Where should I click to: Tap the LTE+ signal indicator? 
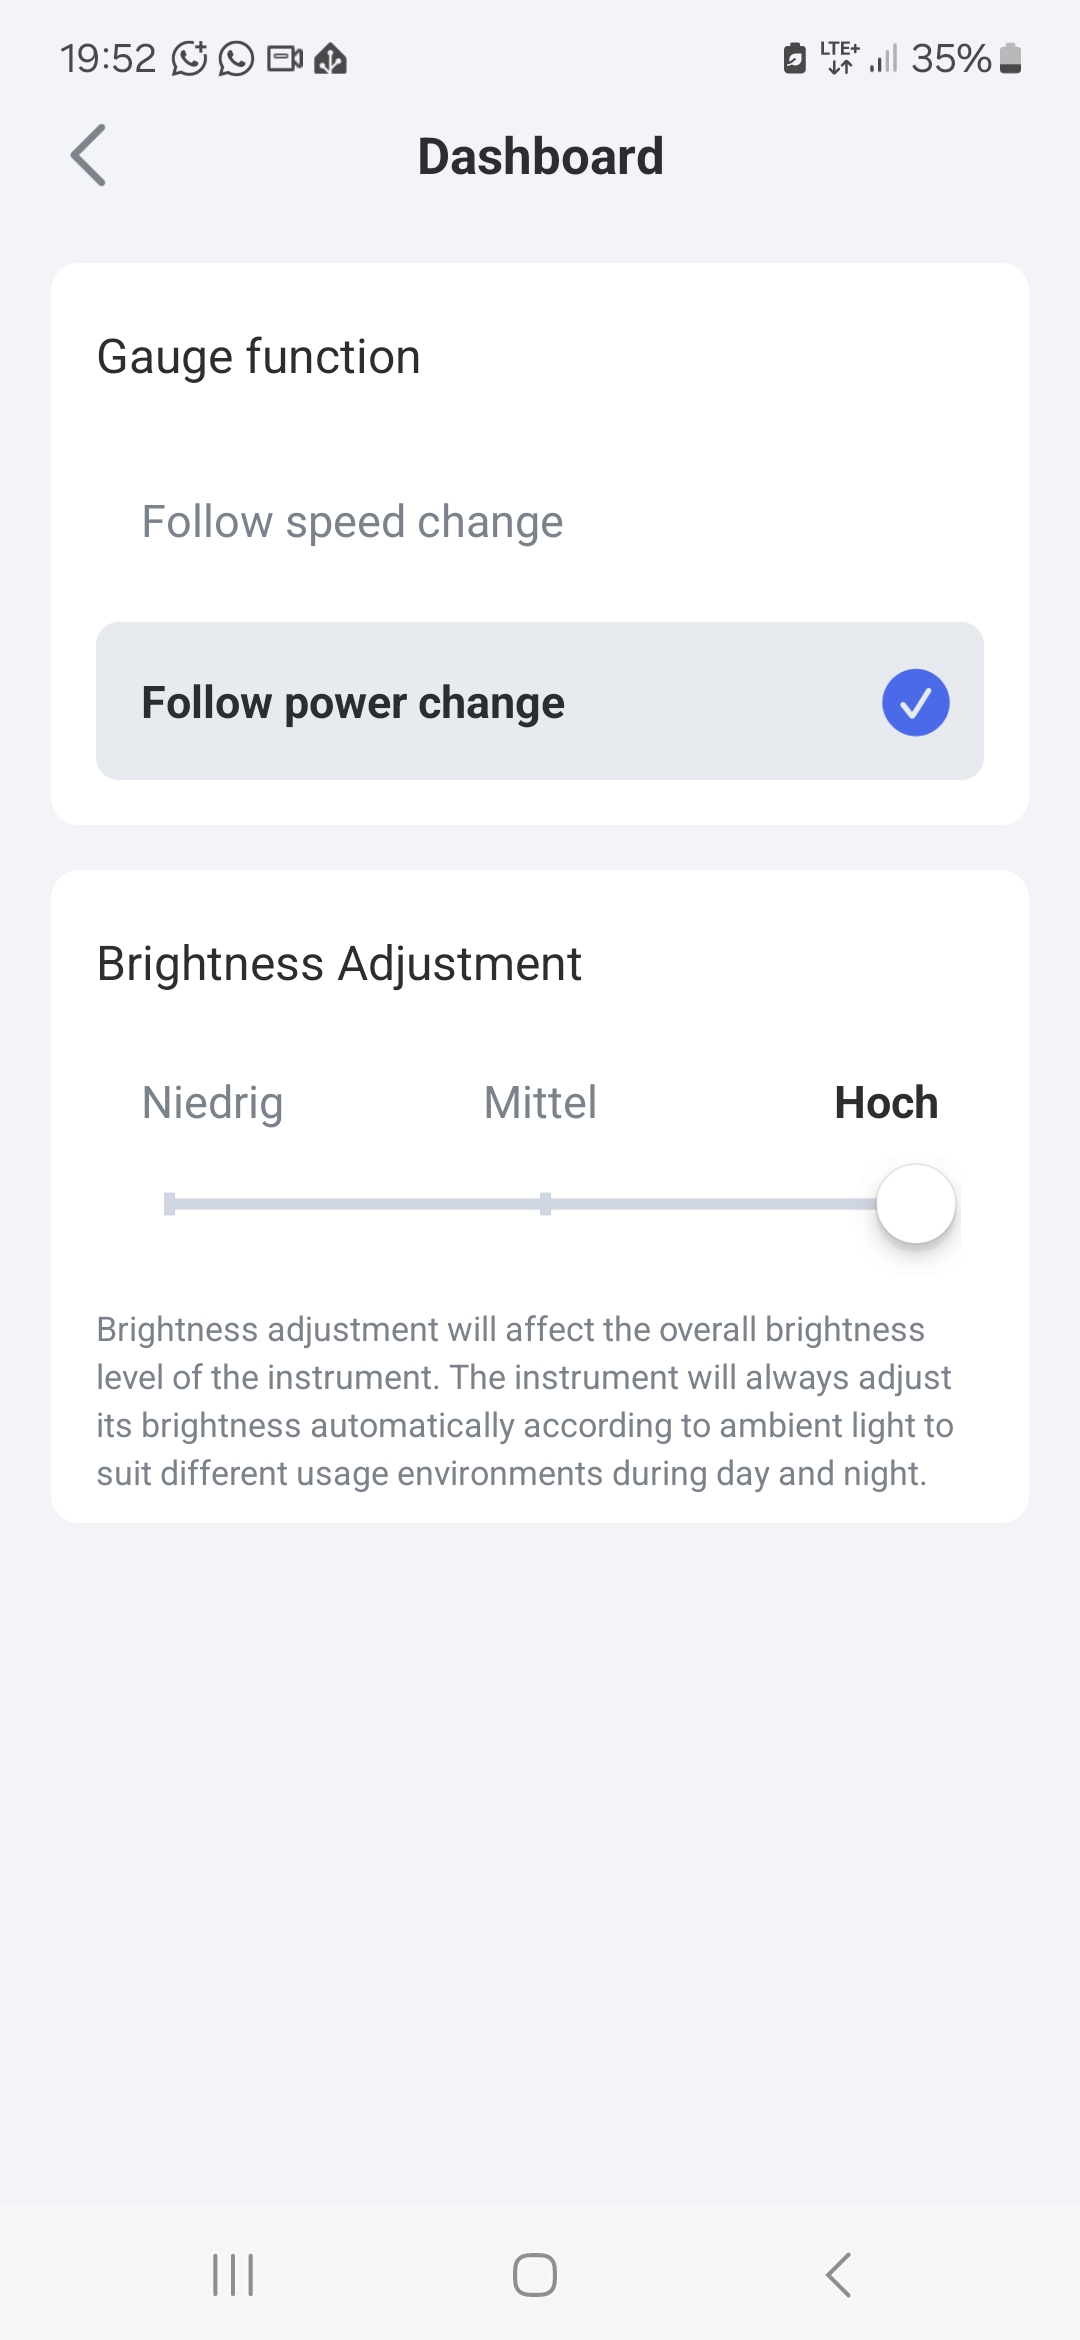(x=839, y=57)
